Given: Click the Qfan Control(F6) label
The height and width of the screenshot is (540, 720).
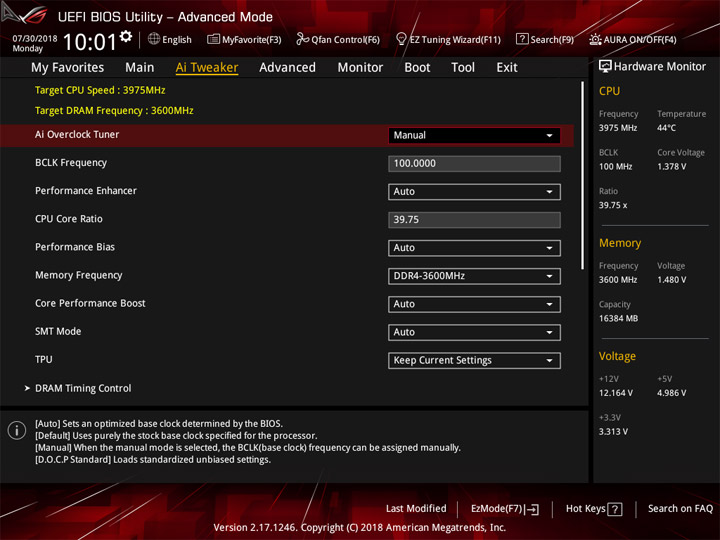Looking at the screenshot, I should click(x=345, y=39).
